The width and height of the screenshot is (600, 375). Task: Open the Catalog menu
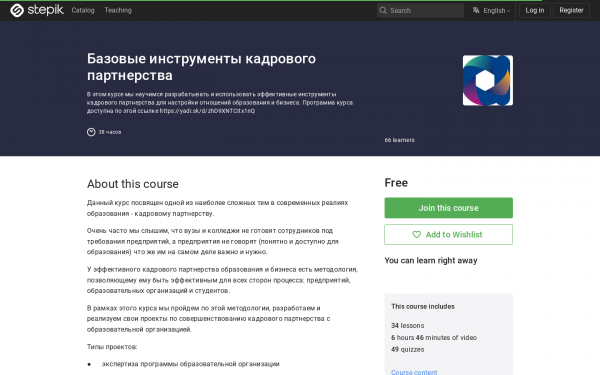[83, 10]
